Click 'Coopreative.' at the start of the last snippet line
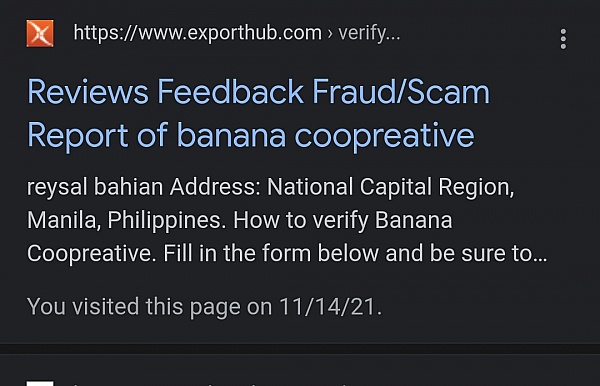Screen dimensions: 600x386 point(92,254)
